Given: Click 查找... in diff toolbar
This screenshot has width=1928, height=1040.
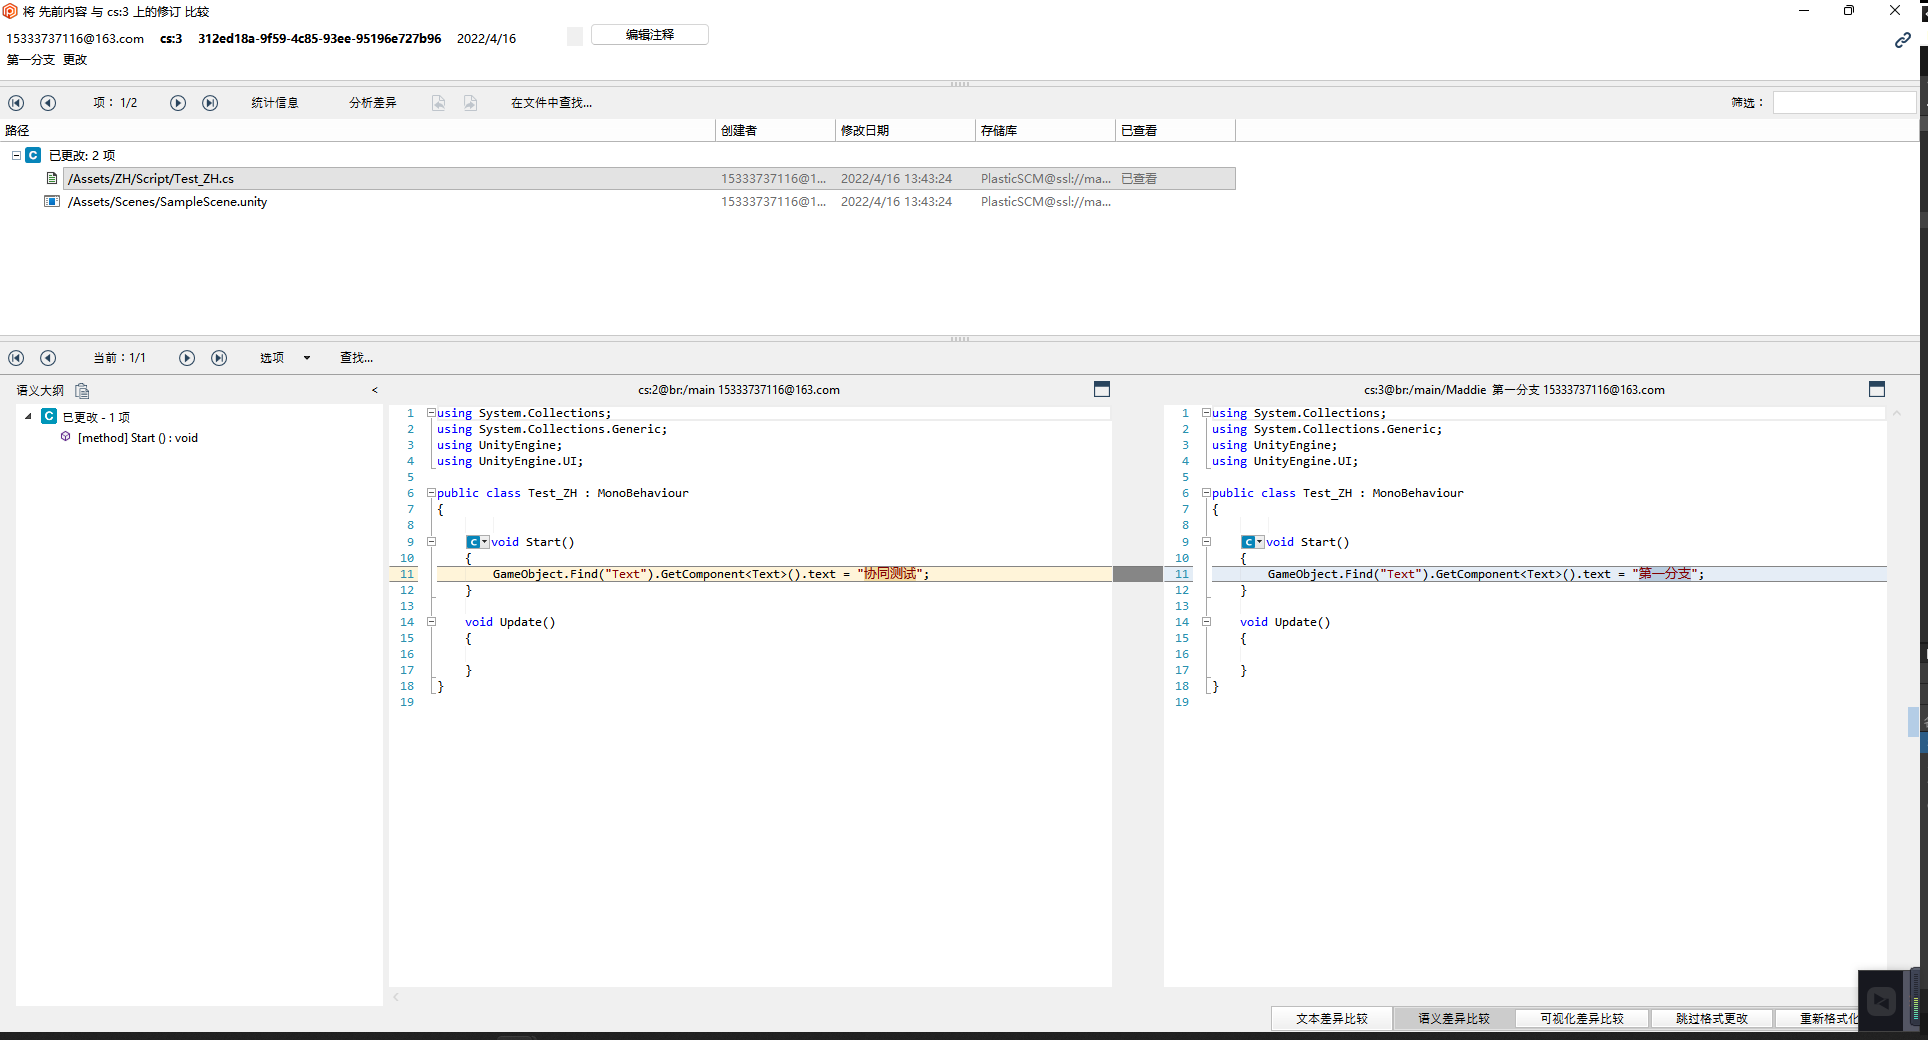Looking at the screenshot, I should click(x=357, y=358).
